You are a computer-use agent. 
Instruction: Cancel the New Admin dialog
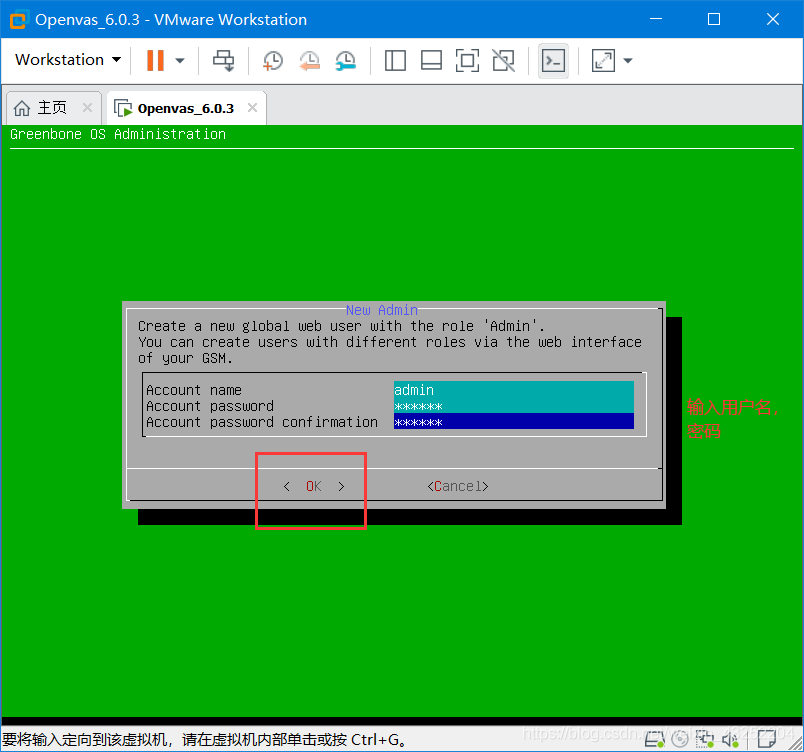(x=457, y=486)
